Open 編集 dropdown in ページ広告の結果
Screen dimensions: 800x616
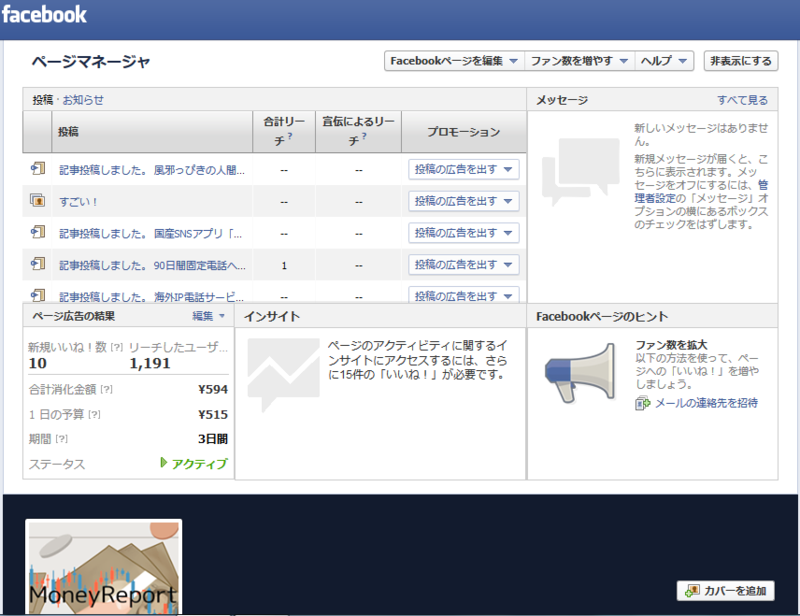point(208,316)
